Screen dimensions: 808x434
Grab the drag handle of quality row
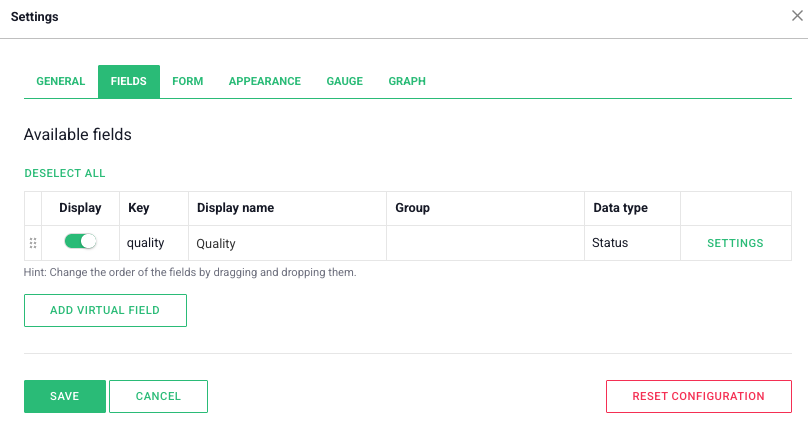(33, 243)
